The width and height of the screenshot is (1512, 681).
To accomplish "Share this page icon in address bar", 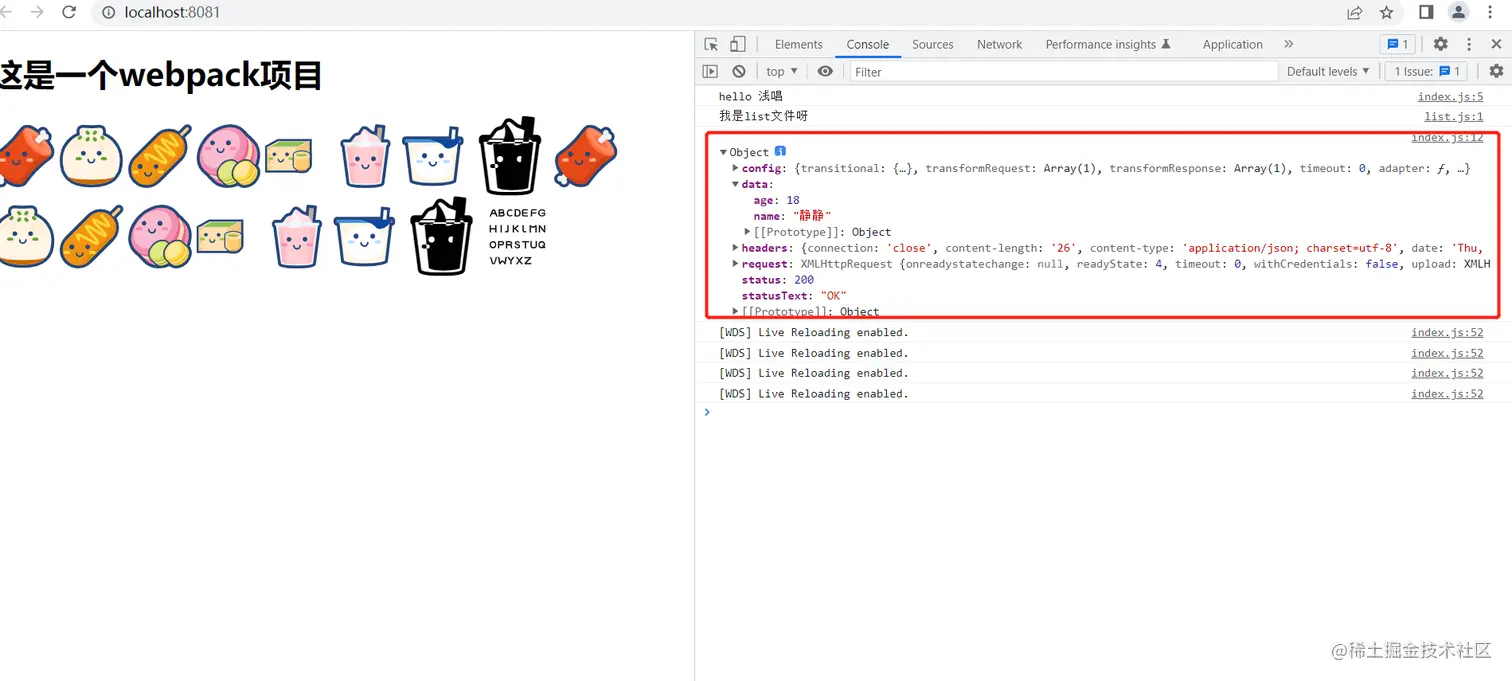I will (1354, 13).
